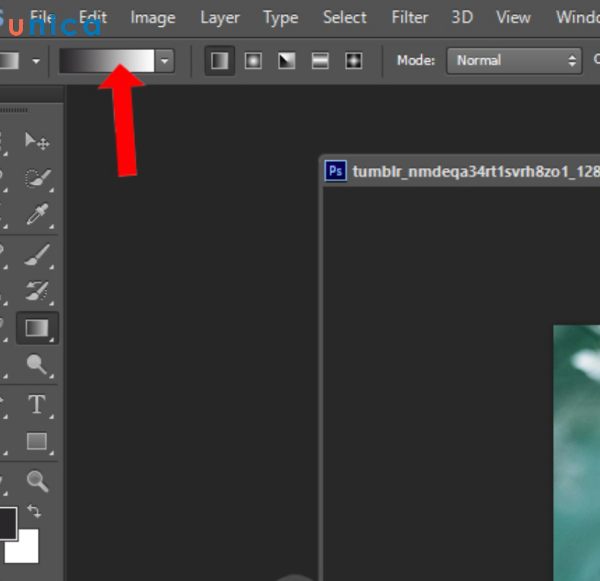600x581 pixels.
Task: Open the gradient picker dropdown arrow
Action: click(x=165, y=60)
